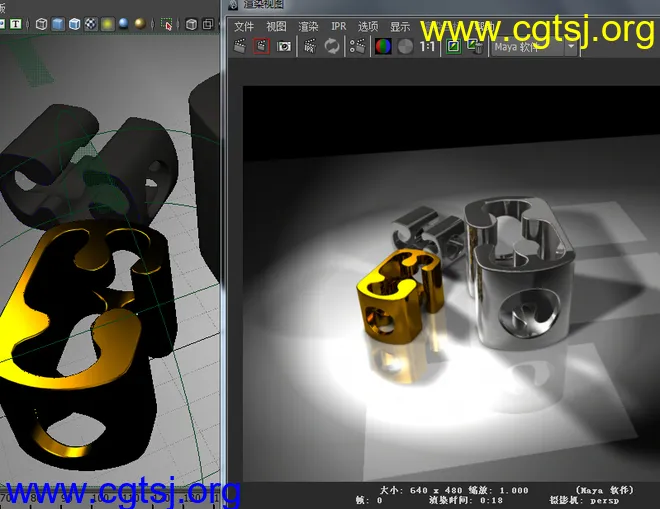
Task: Open the 文件 menu in Render View
Action: (x=244, y=27)
